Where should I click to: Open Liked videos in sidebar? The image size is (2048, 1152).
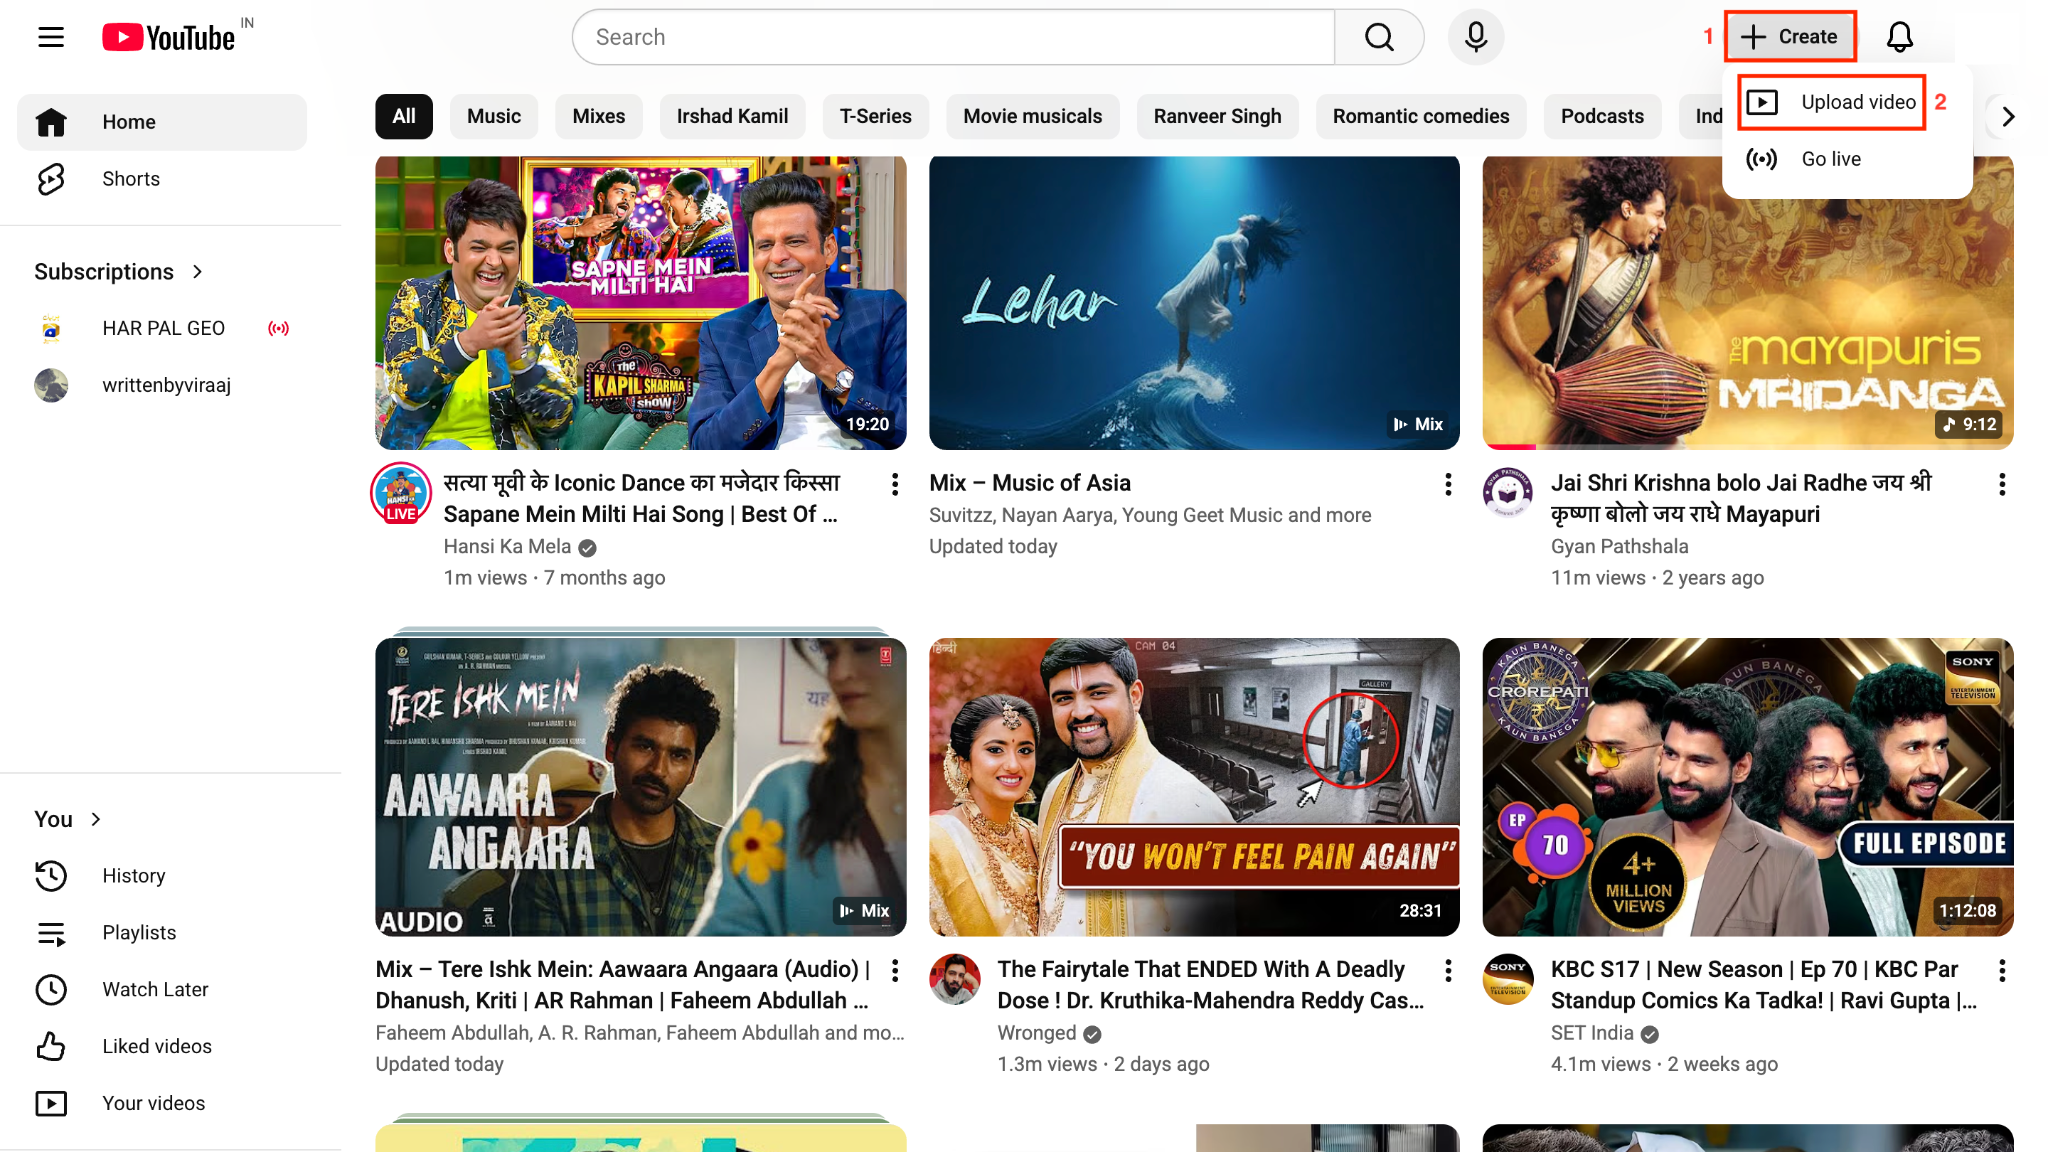(x=156, y=1046)
